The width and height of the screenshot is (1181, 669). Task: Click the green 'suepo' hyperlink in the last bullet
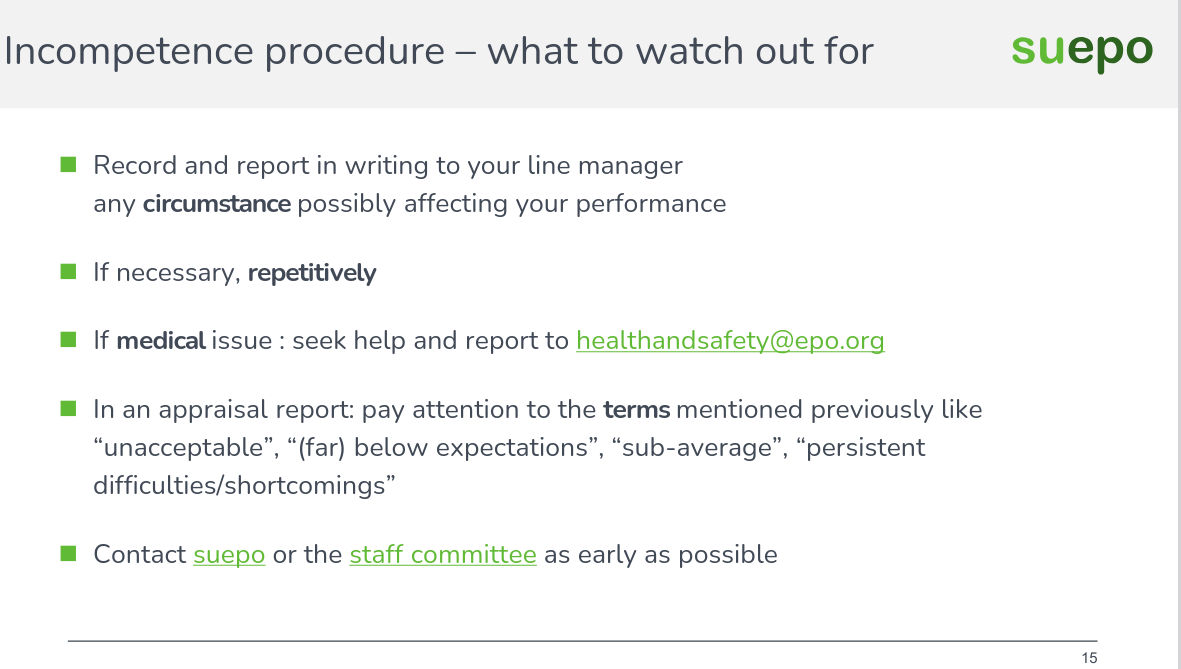tap(229, 555)
